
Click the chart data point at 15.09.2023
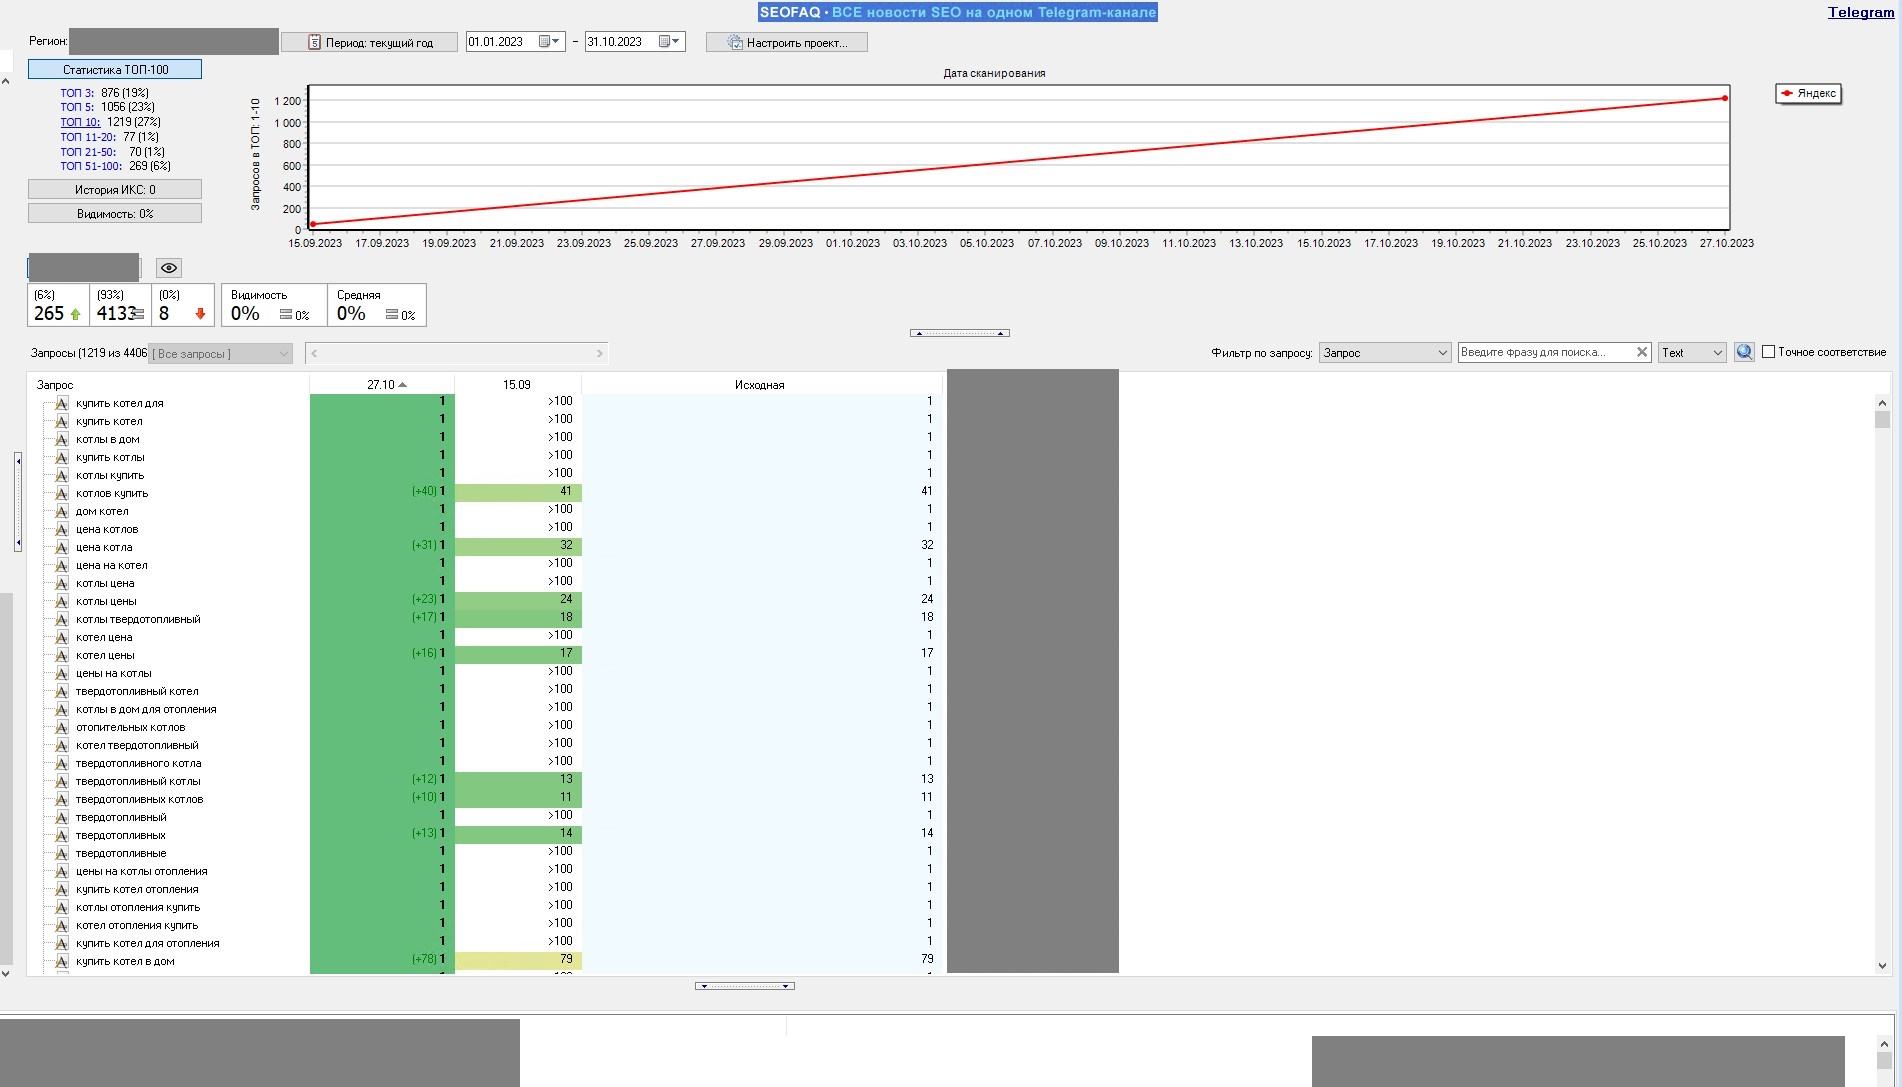pos(312,224)
